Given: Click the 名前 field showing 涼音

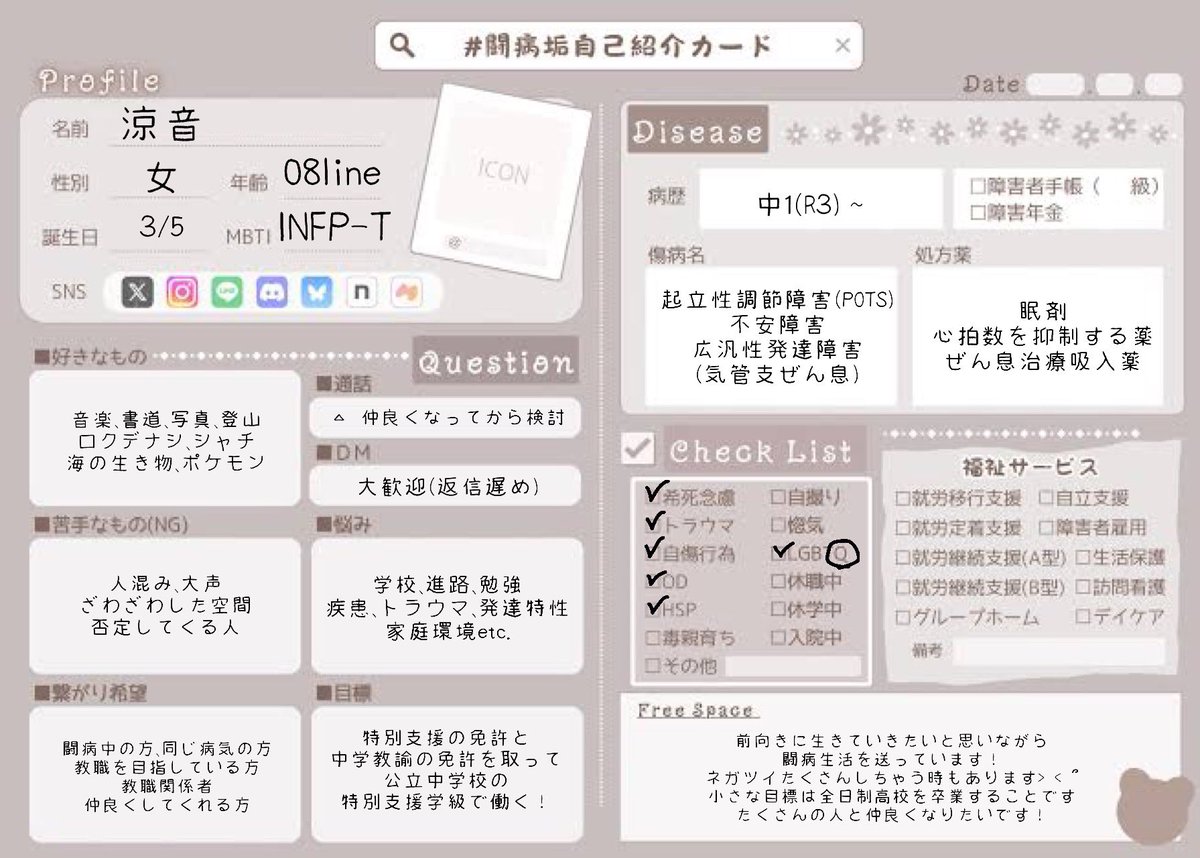Looking at the screenshot, I should point(245,127).
